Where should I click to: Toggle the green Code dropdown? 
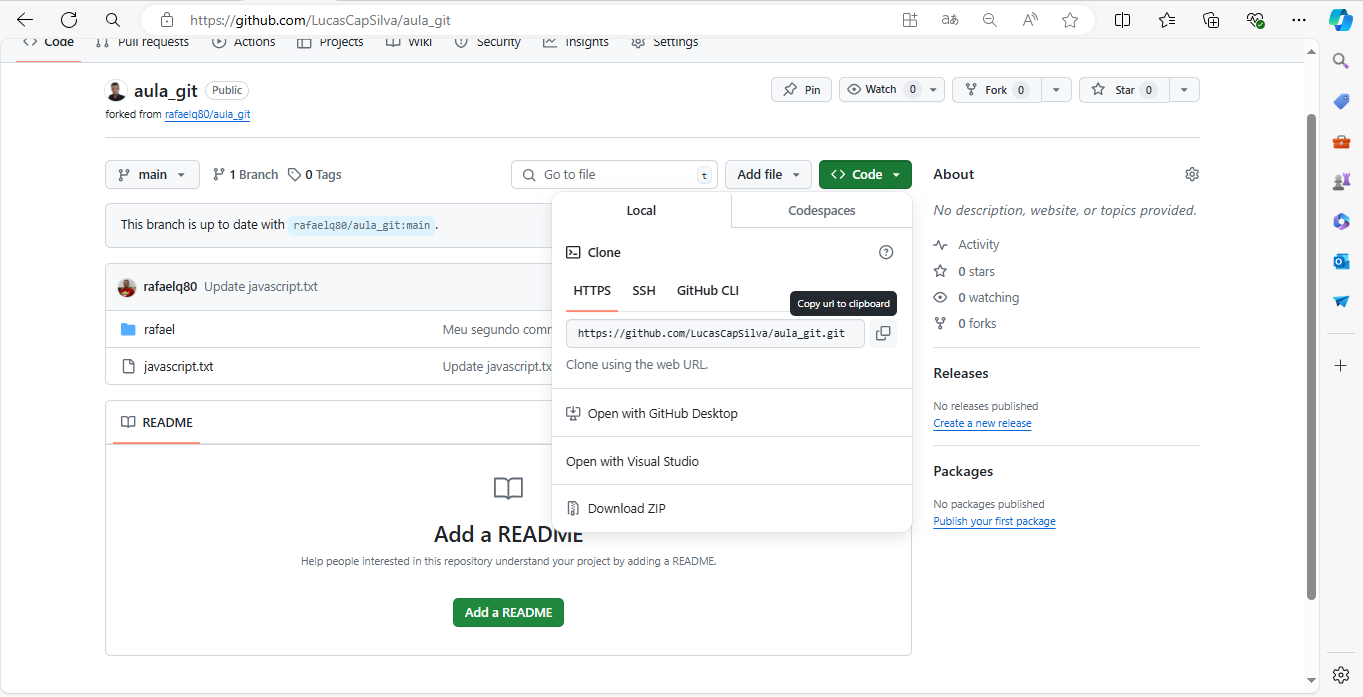[865, 174]
